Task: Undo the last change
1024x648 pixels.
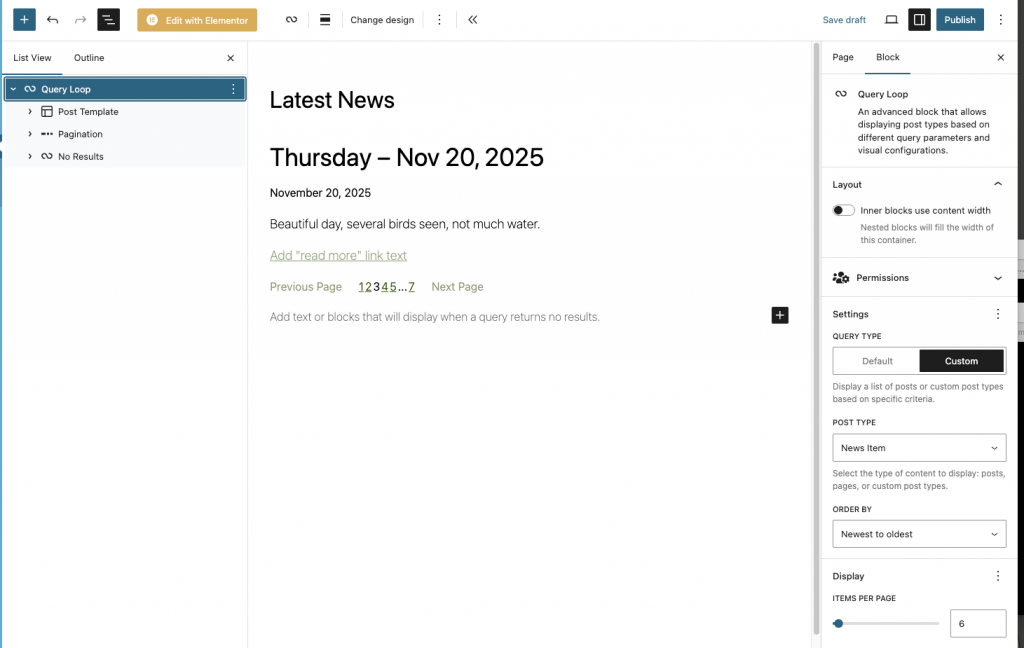Action: [53, 20]
